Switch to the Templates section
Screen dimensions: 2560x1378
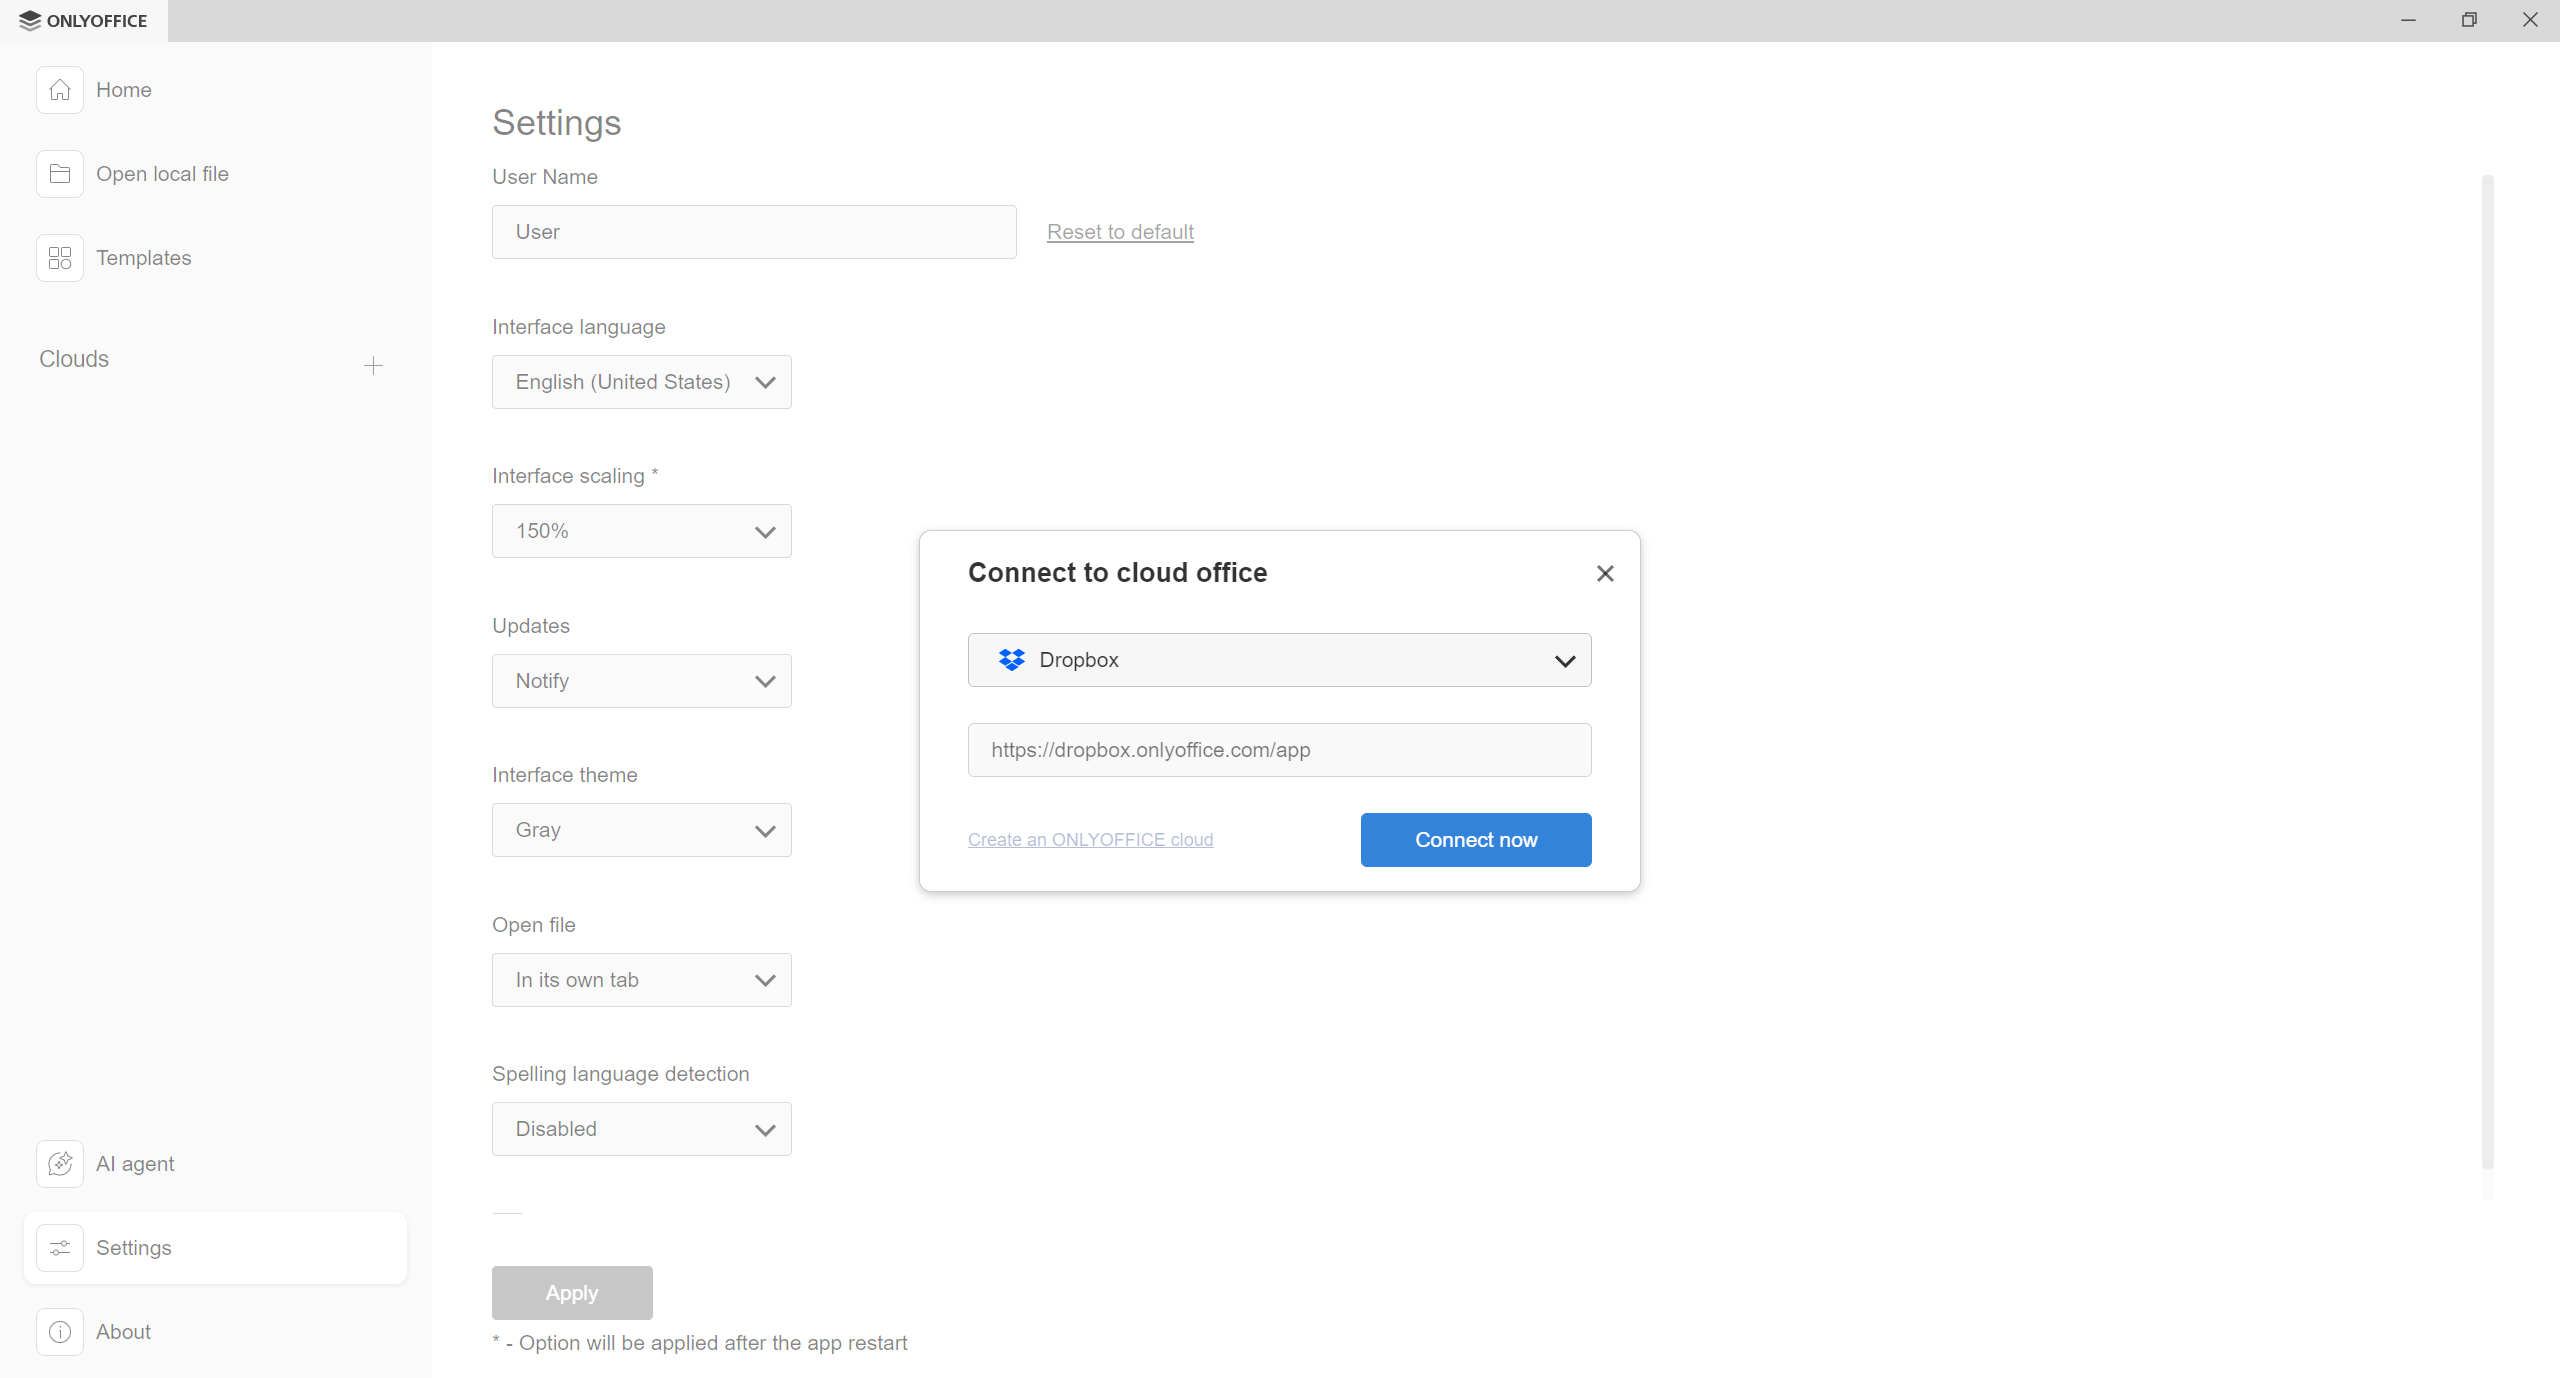(143, 257)
